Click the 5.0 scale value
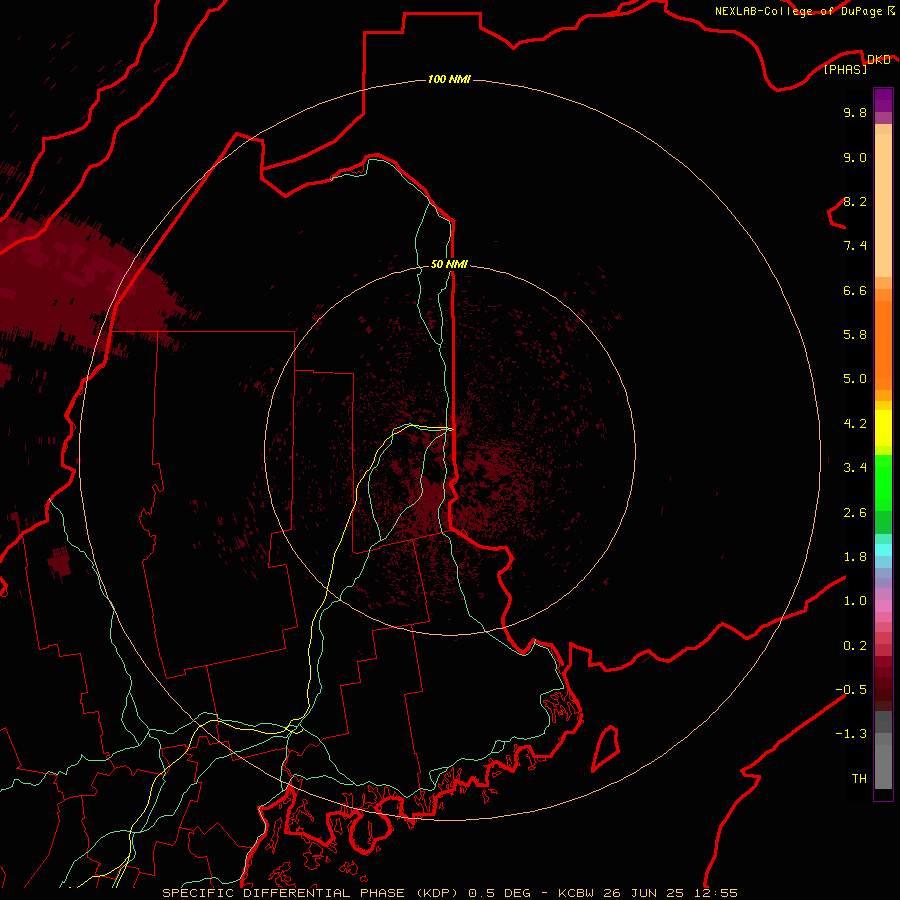Viewport: 900px width, 900px height. 855,379
